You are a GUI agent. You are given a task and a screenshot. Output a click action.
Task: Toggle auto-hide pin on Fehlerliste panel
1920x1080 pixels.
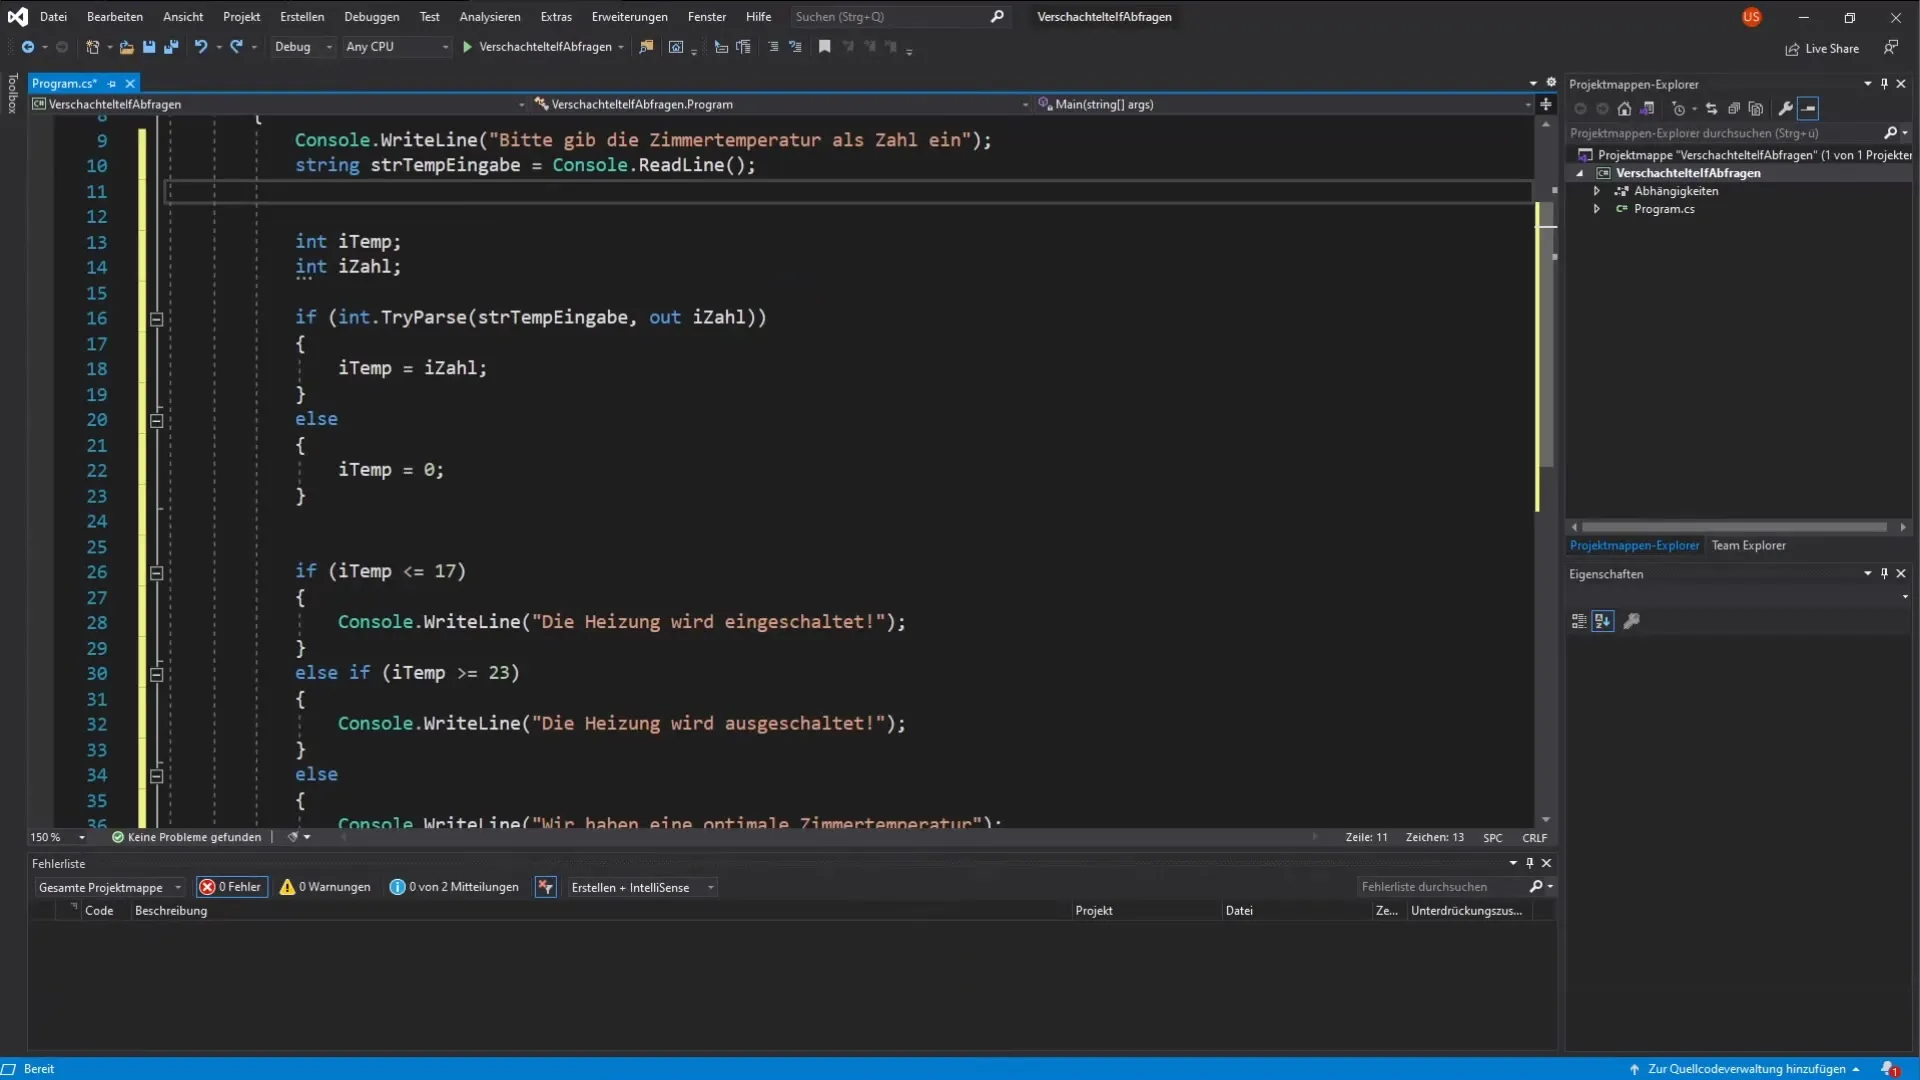point(1529,863)
